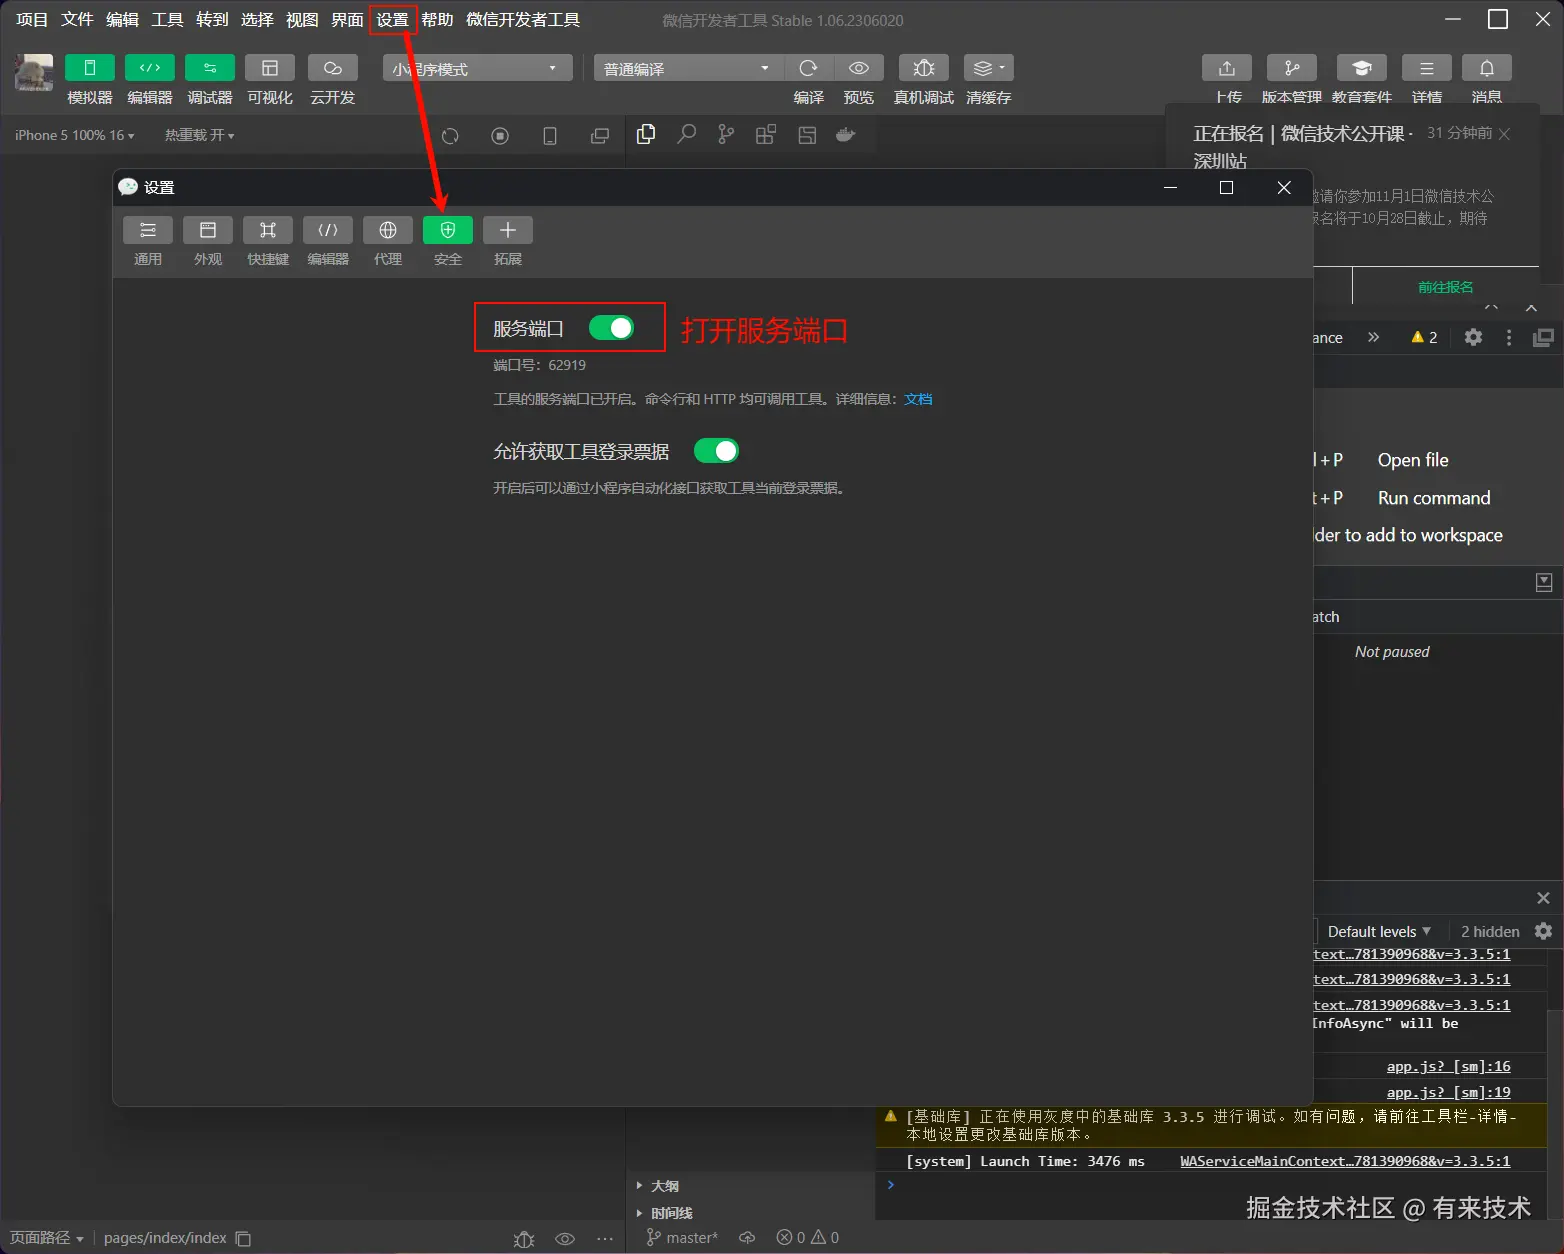Screen dimensions: 1564x1254
Task: Open the Docker whale icon in editor
Action: pos(846,134)
